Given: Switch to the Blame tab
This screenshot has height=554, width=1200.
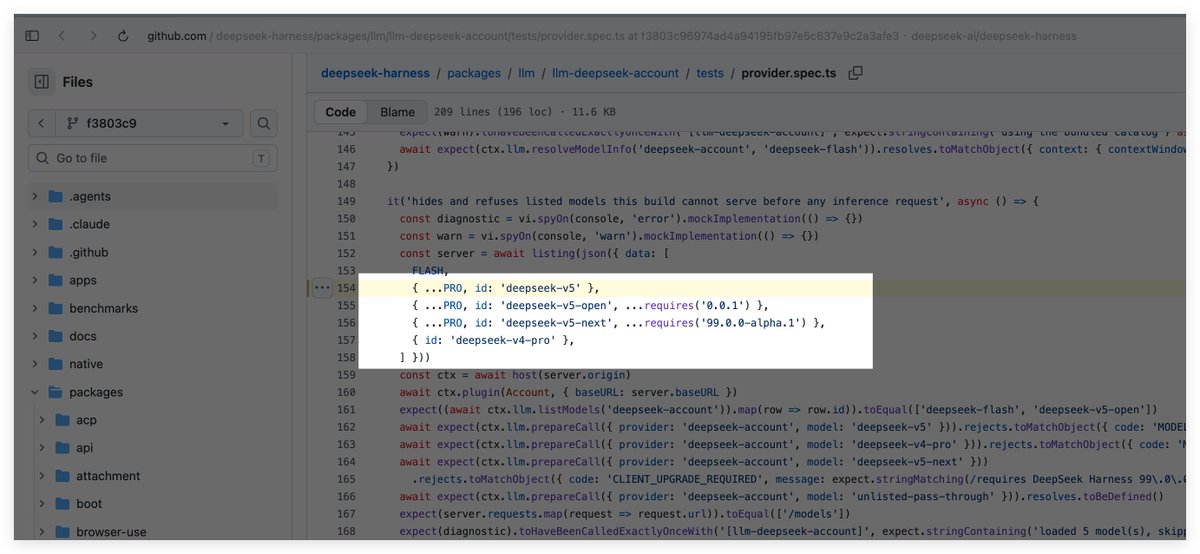Looking at the screenshot, I should pyautogui.click(x=397, y=112).
